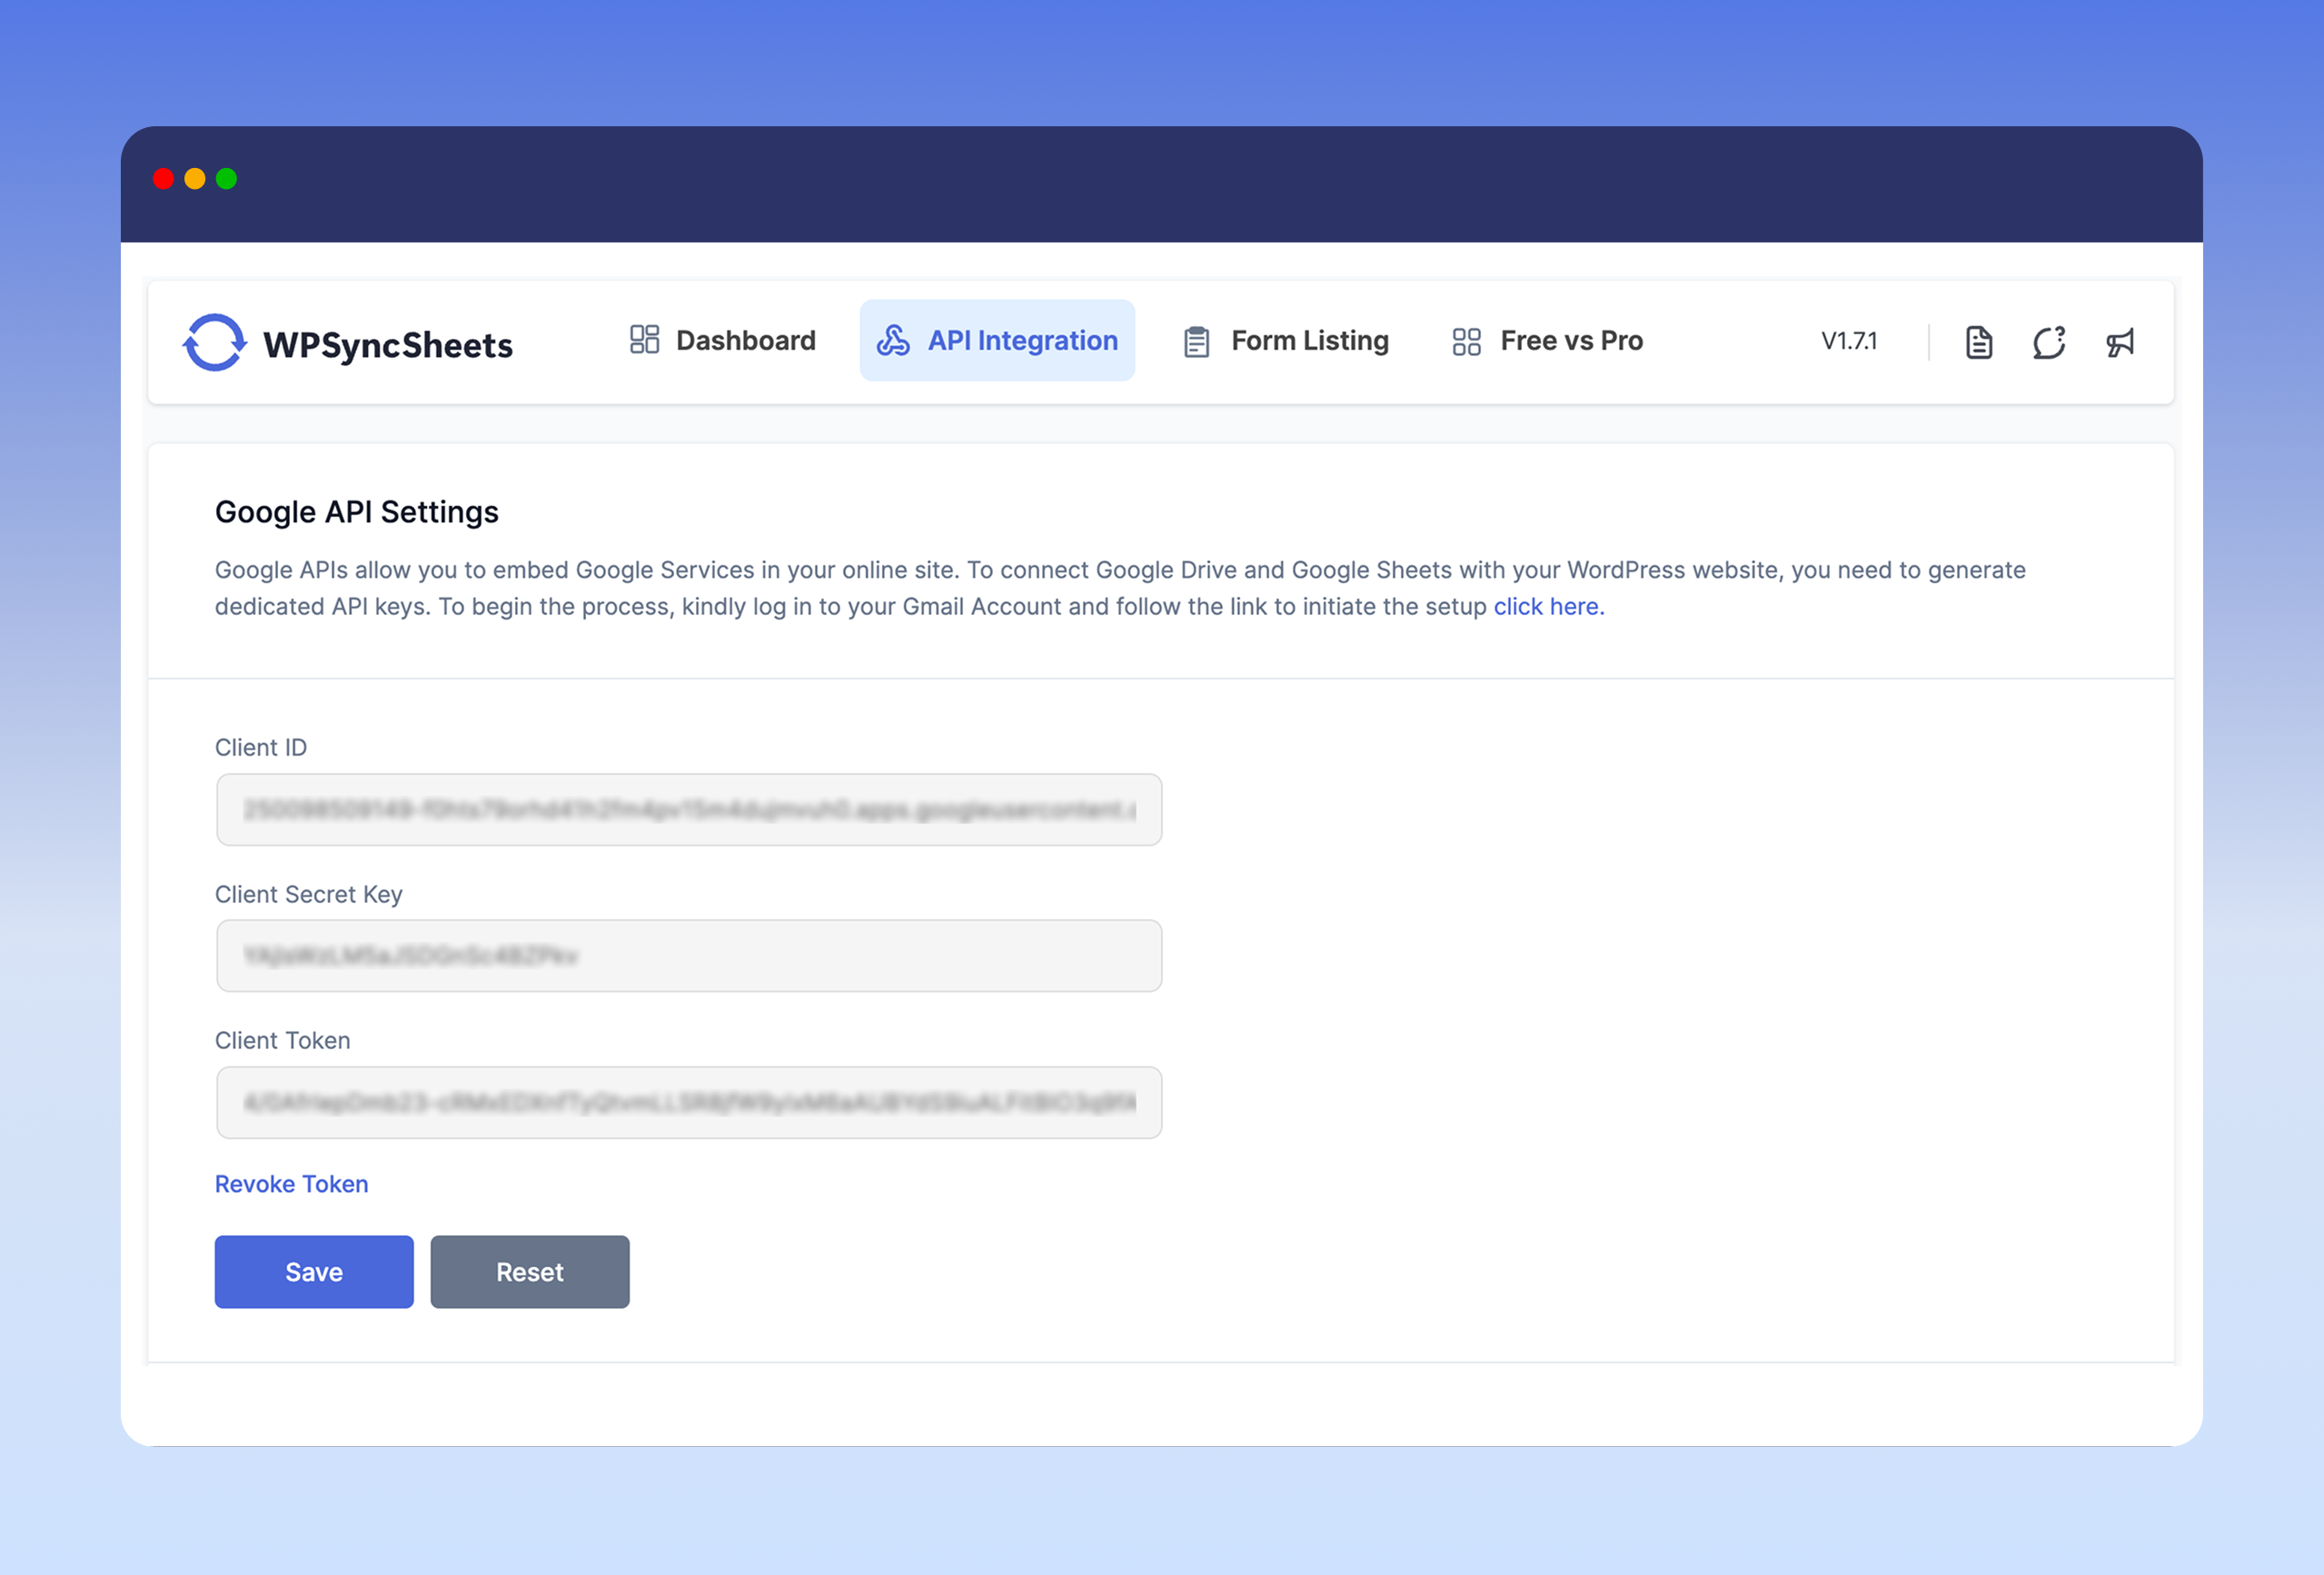The image size is (2324, 1575).
Task: Focus the Client Token input field
Action: 689,1102
